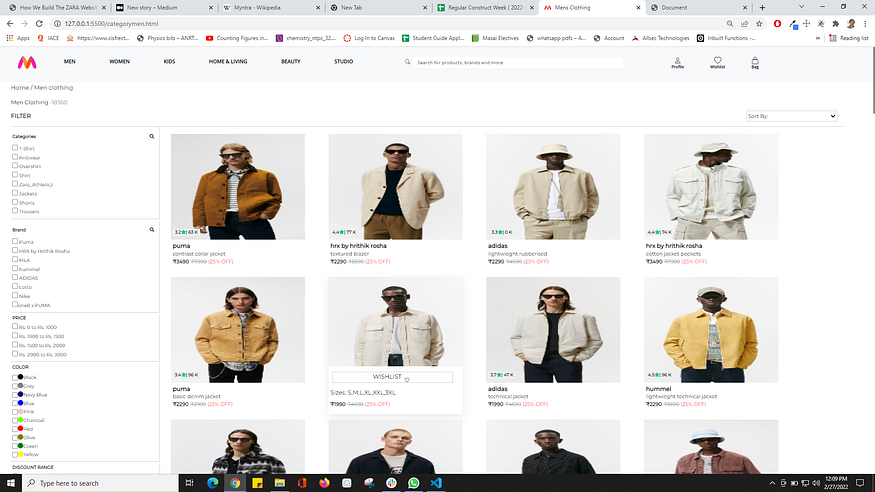
Task: Open the Opera extension icon
Action: click(777, 23)
